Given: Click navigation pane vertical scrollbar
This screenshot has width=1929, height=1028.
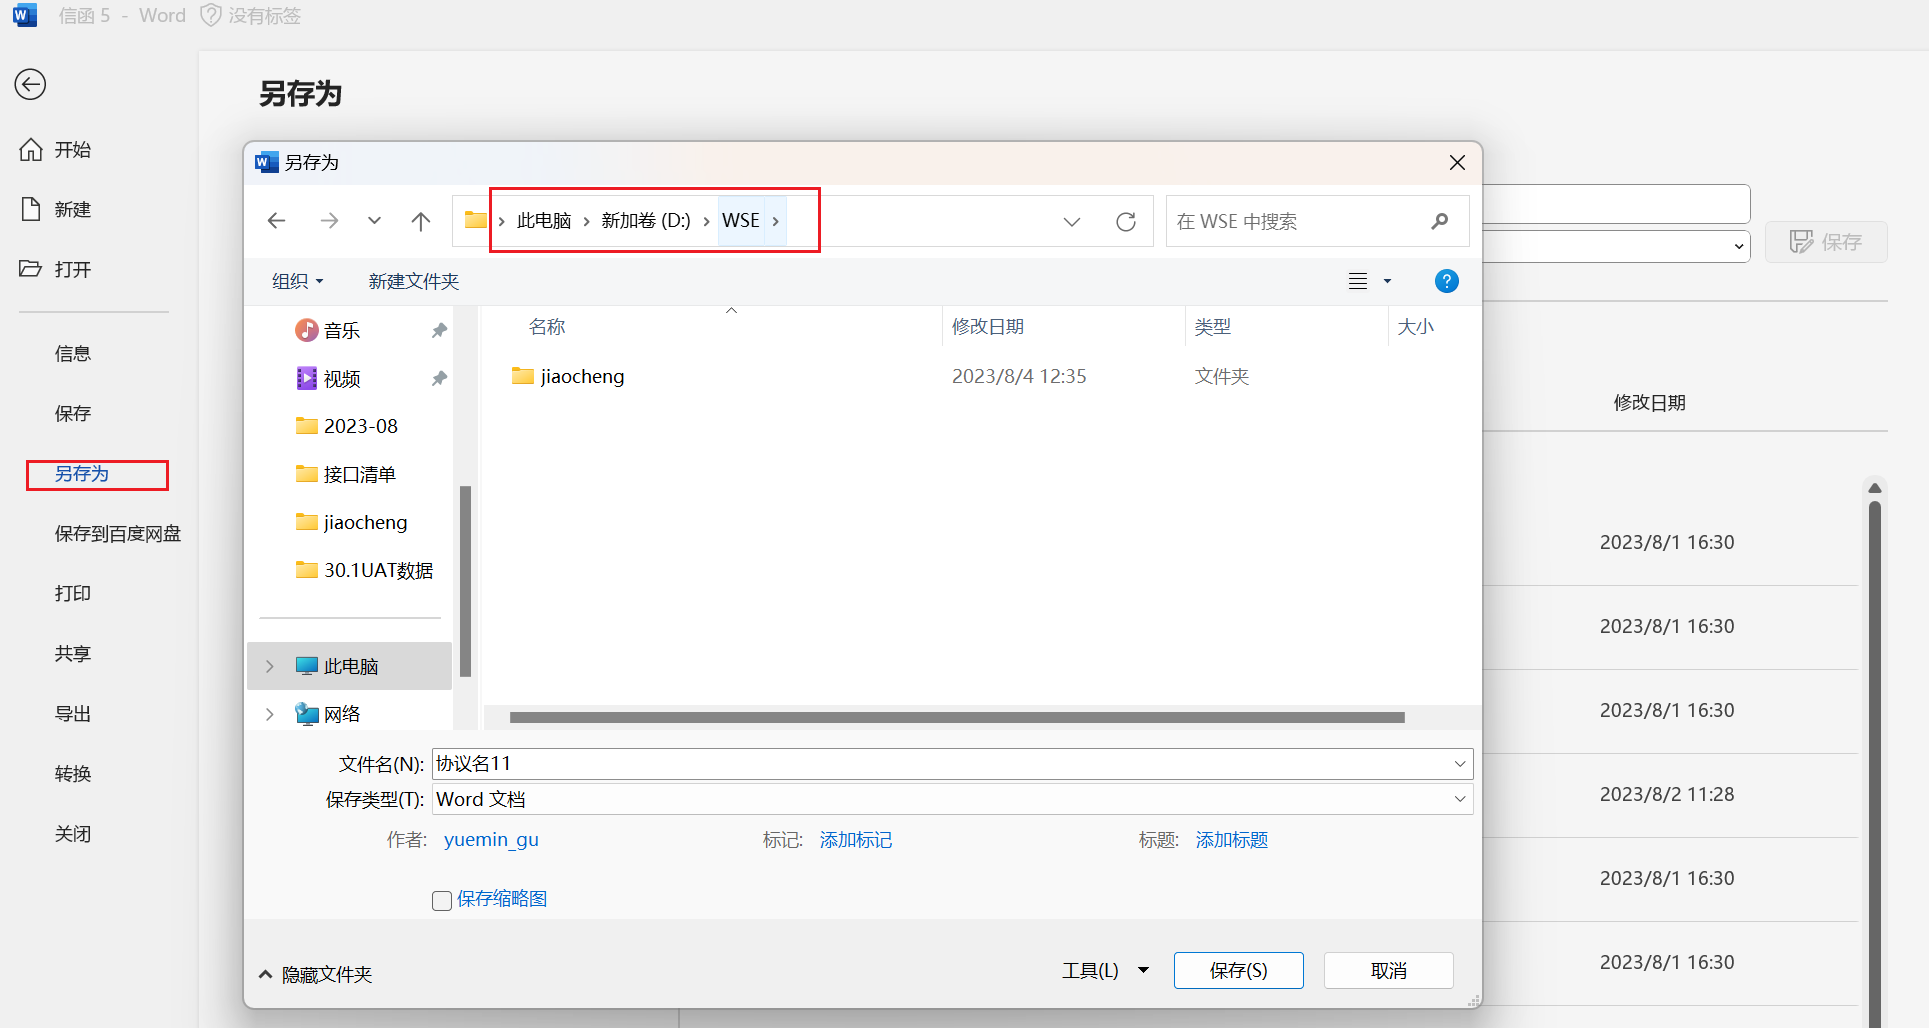Looking at the screenshot, I should 465,580.
